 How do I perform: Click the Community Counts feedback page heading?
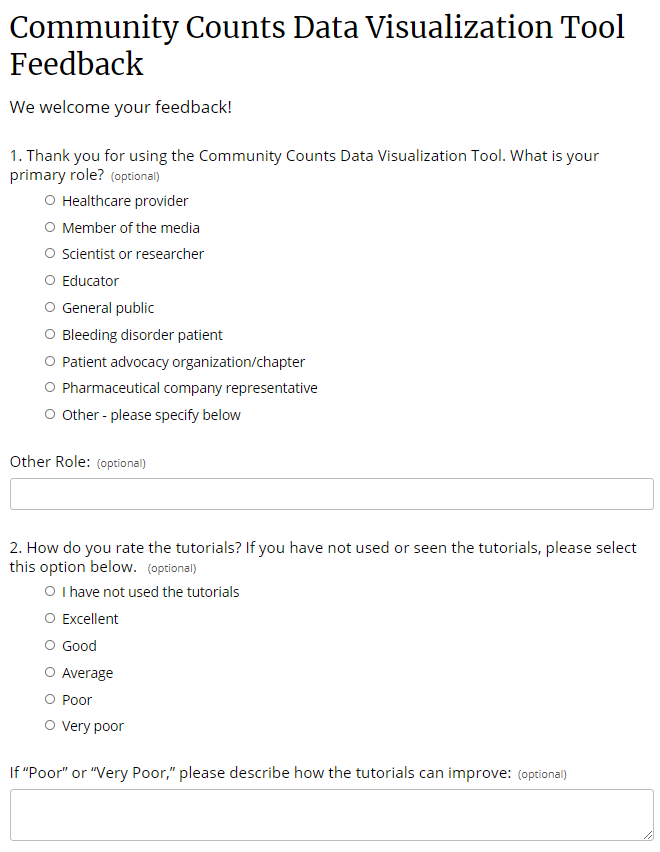tap(317, 45)
